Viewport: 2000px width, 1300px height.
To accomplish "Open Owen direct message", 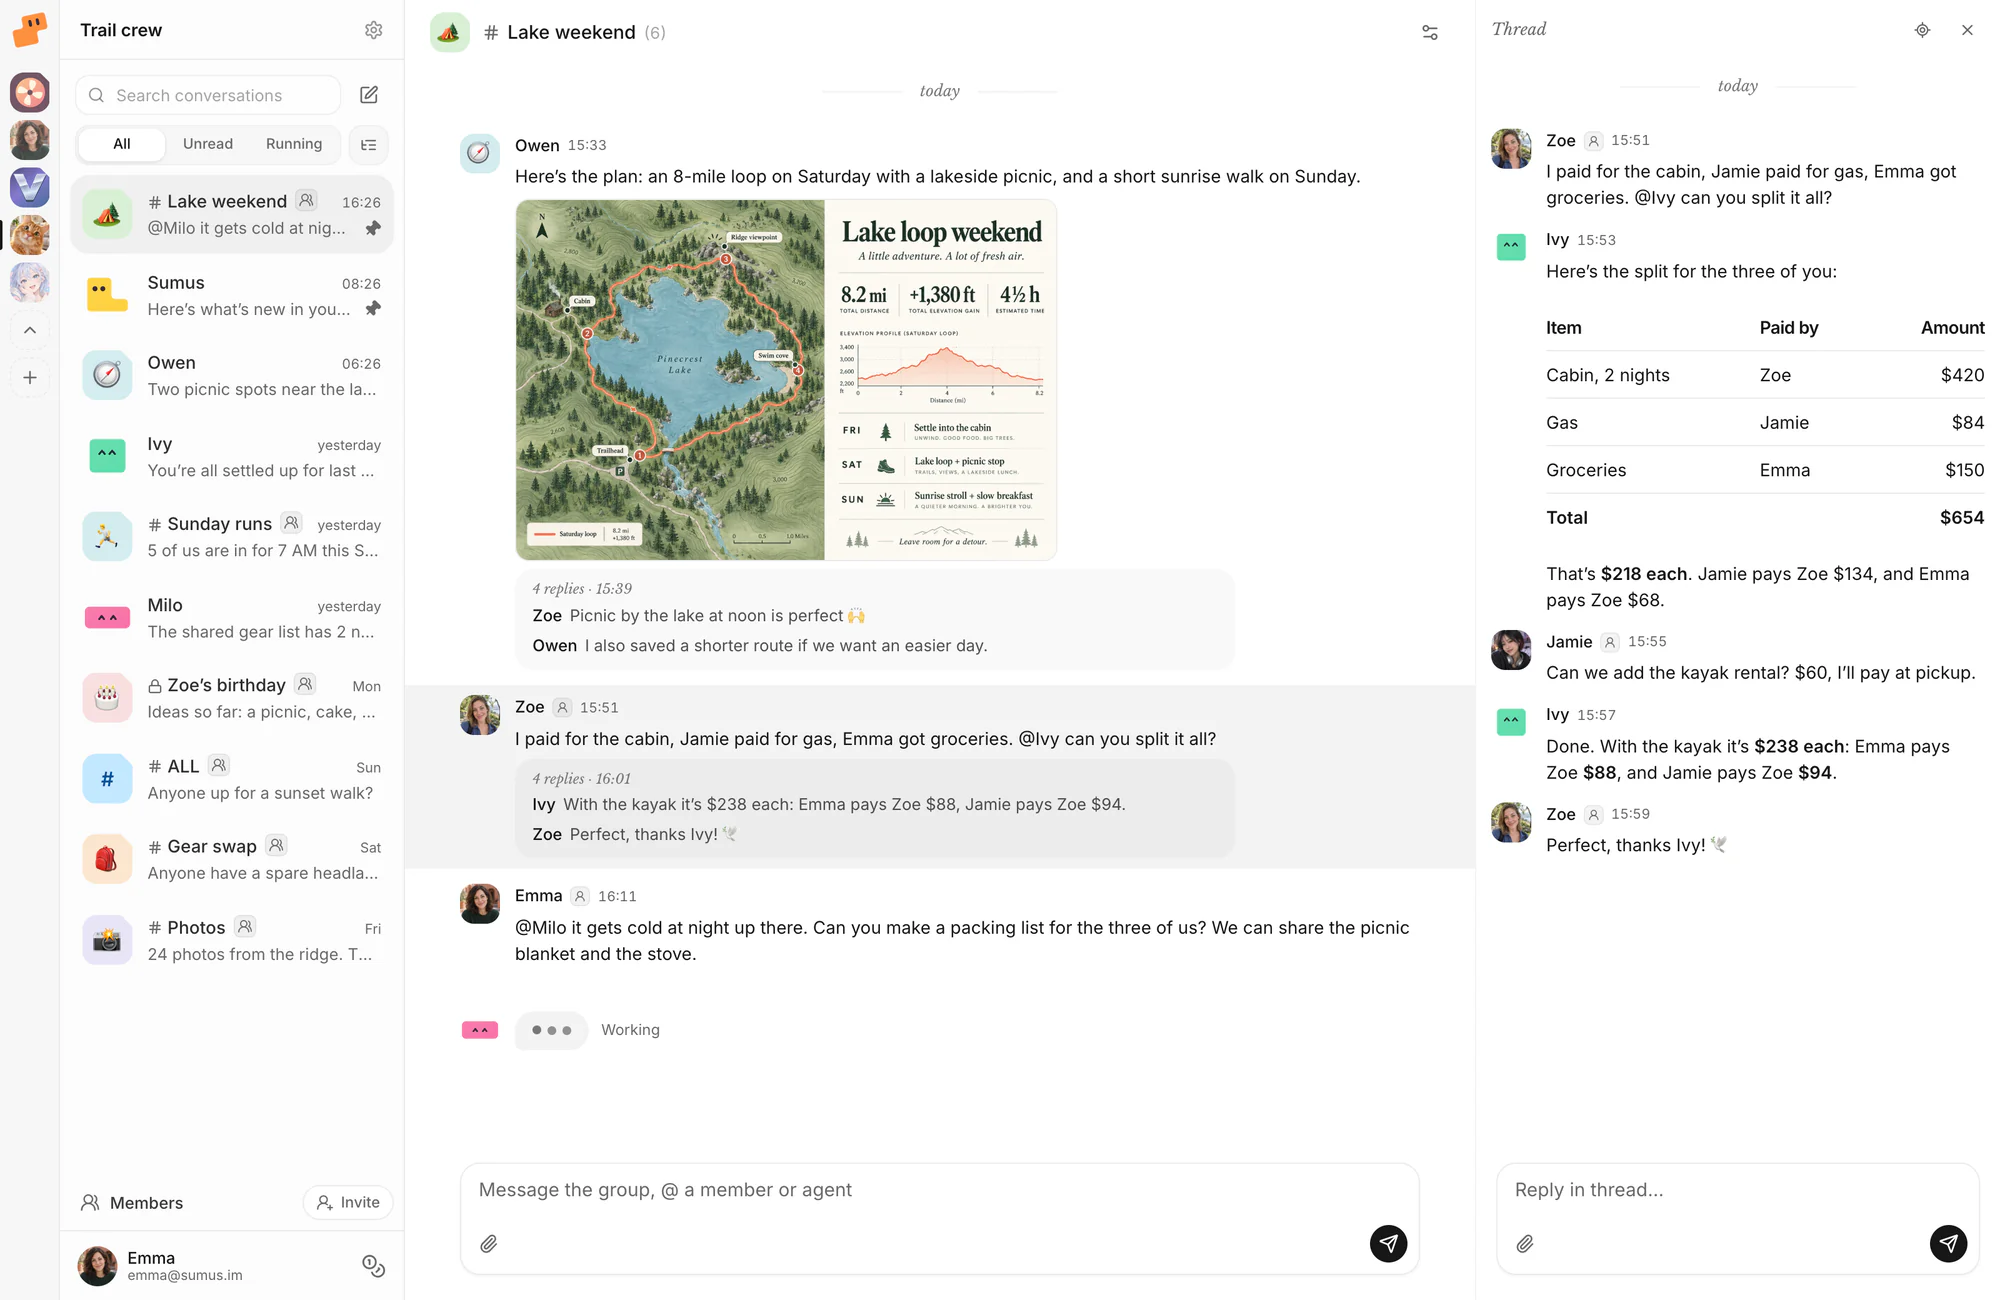I will (232, 376).
